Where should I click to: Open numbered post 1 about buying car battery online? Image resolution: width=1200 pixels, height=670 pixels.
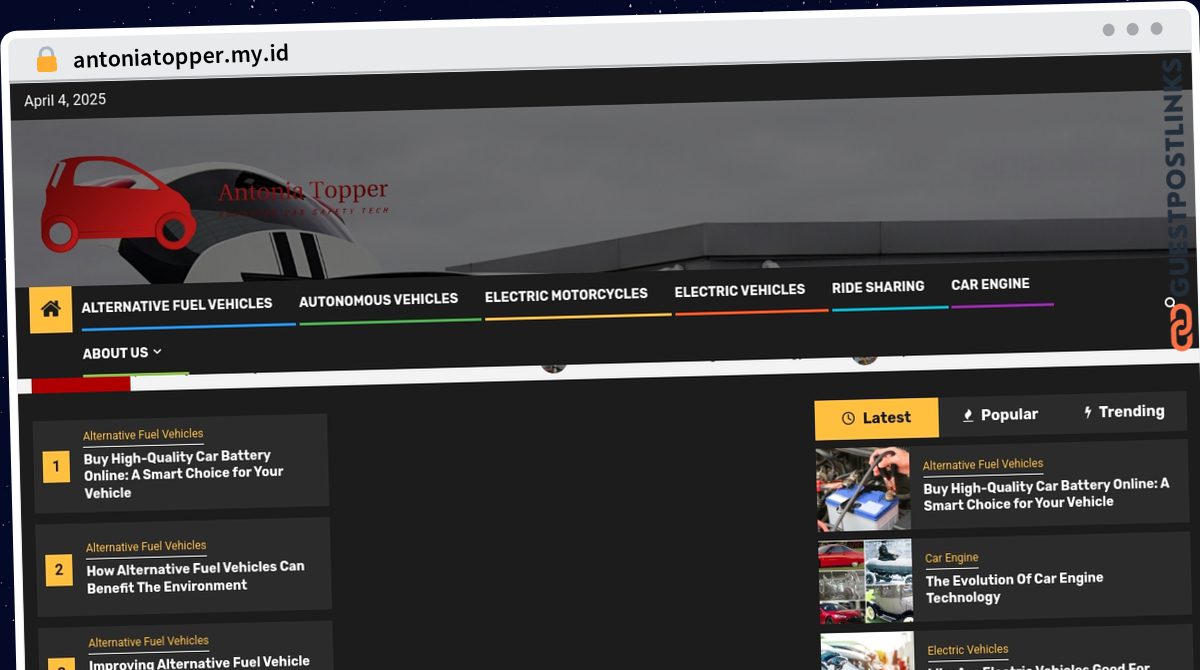tap(184, 474)
